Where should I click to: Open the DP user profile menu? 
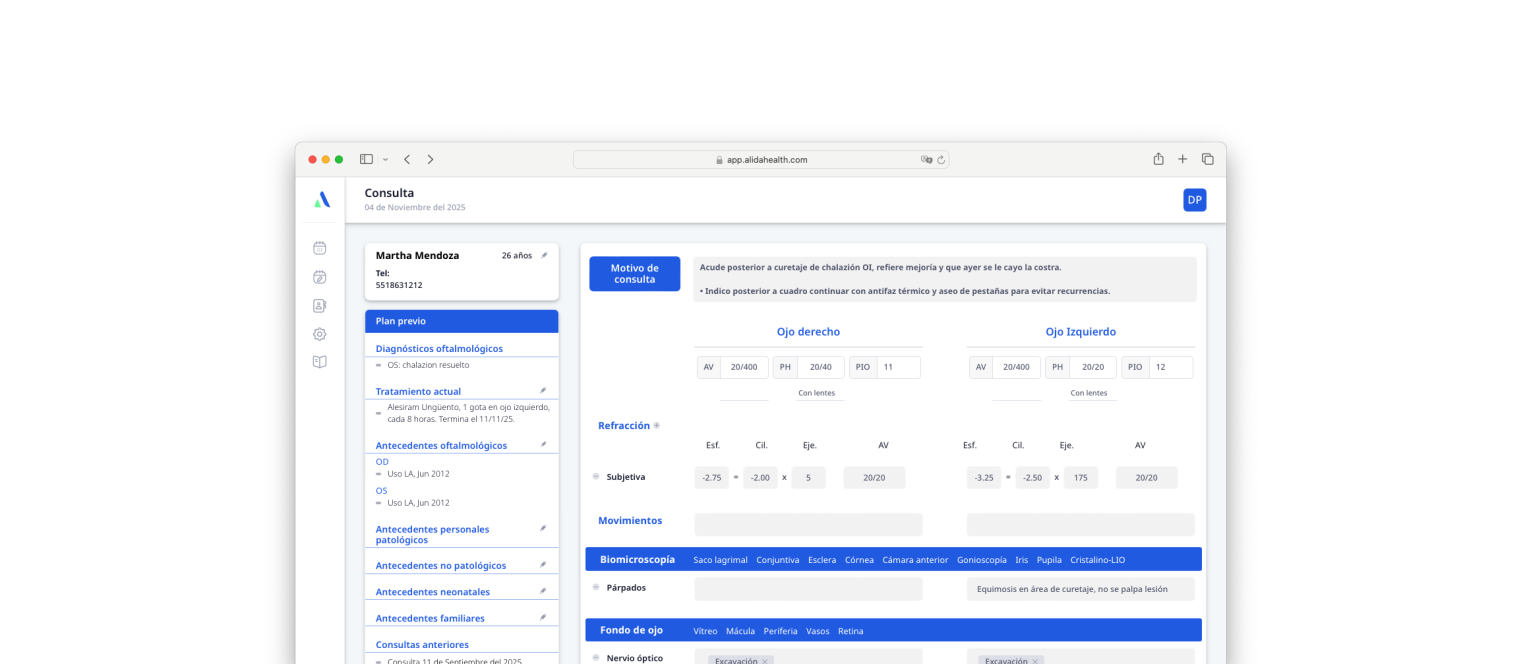coord(1194,200)
